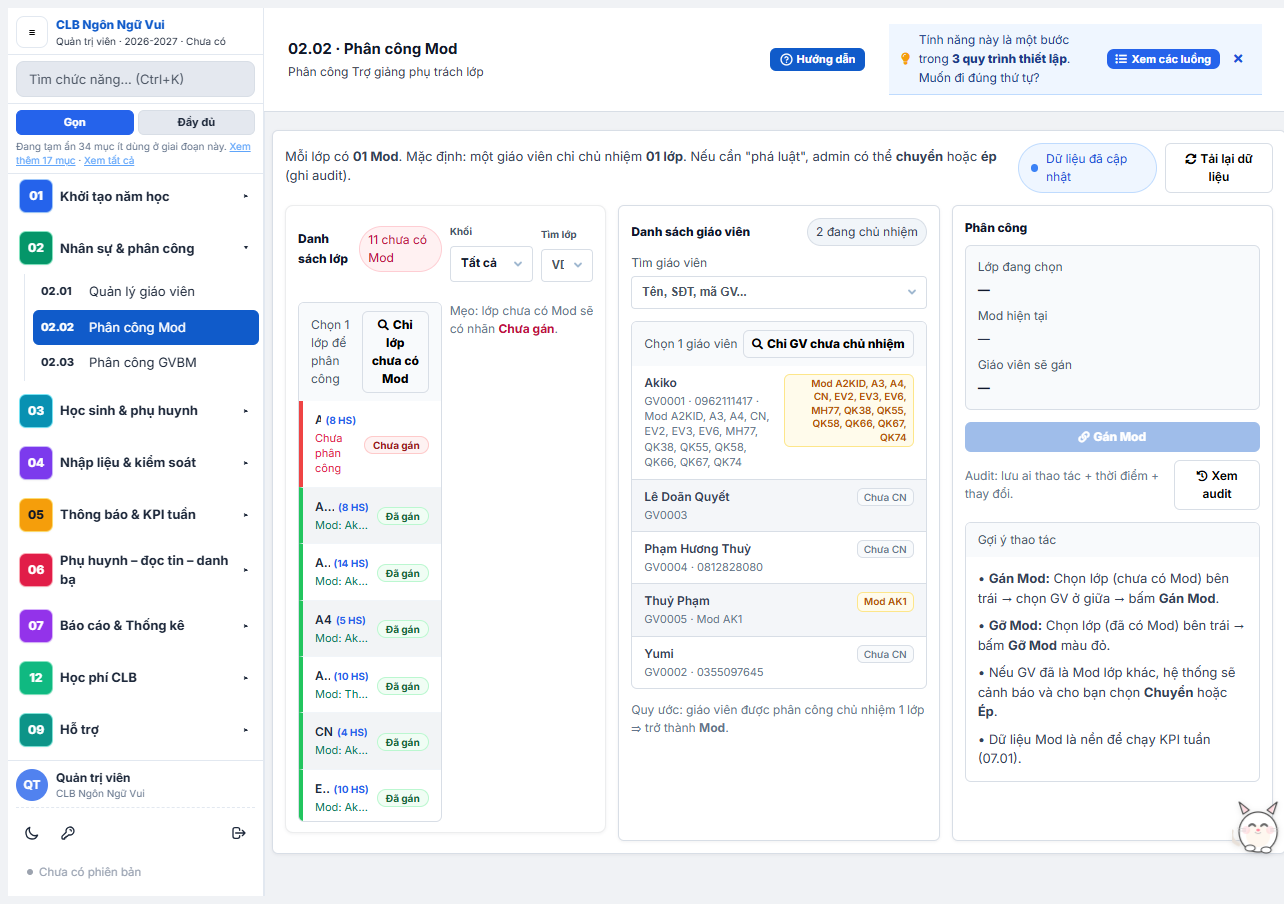Select the 02.02 Phân công Mod menu item

[146, 327]
